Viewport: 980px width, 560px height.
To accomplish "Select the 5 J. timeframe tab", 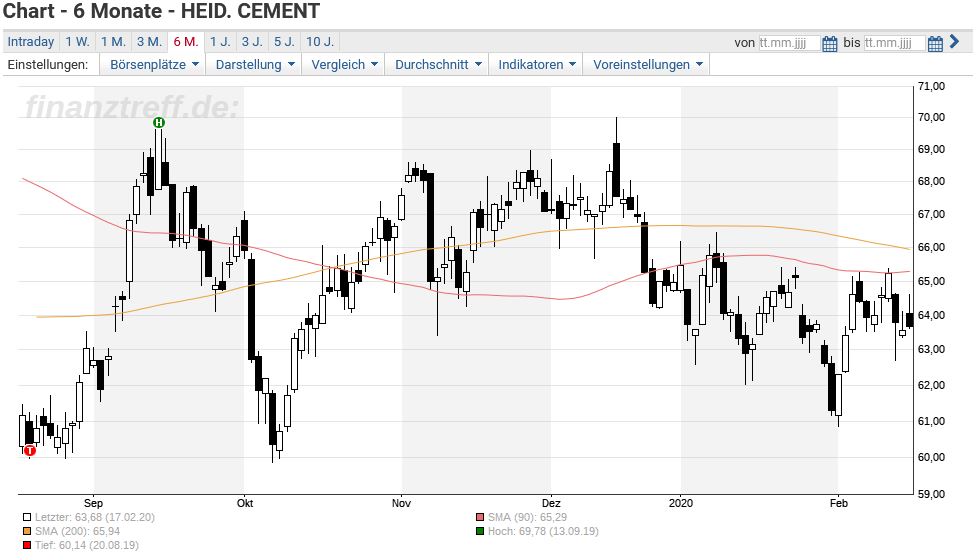I will pos(284,42).
